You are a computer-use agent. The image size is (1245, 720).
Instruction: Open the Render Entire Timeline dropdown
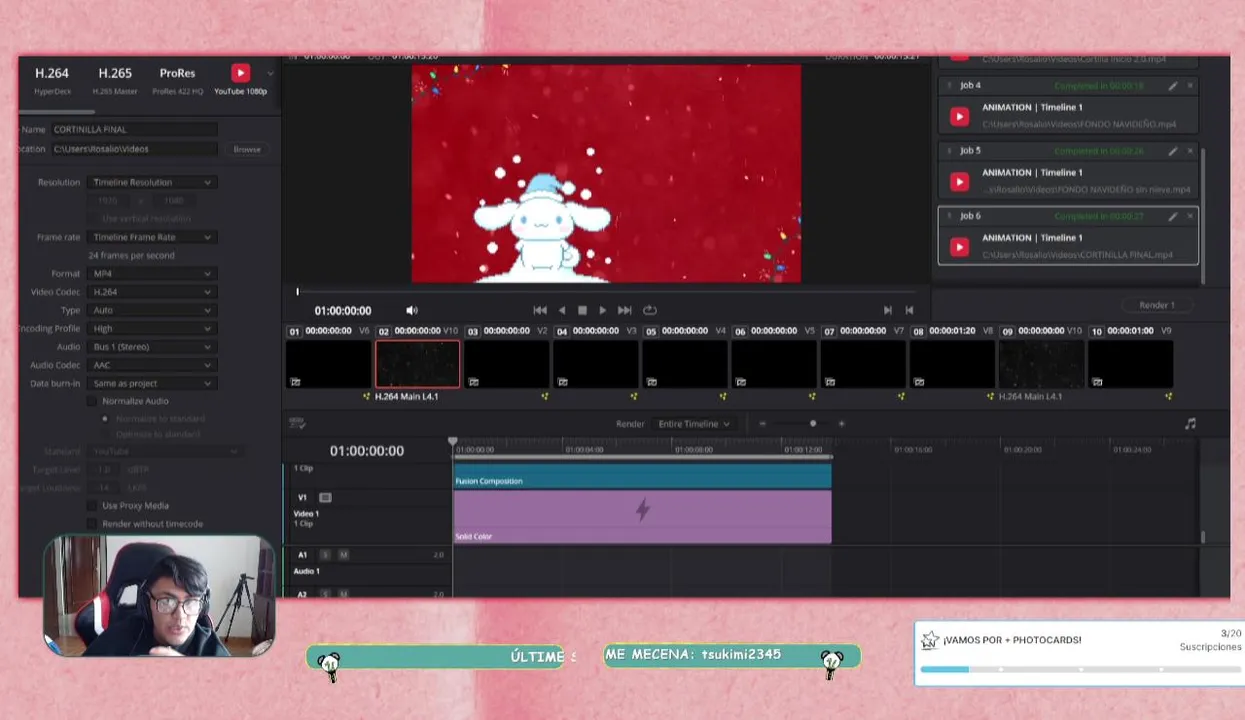tap(693, 424)
